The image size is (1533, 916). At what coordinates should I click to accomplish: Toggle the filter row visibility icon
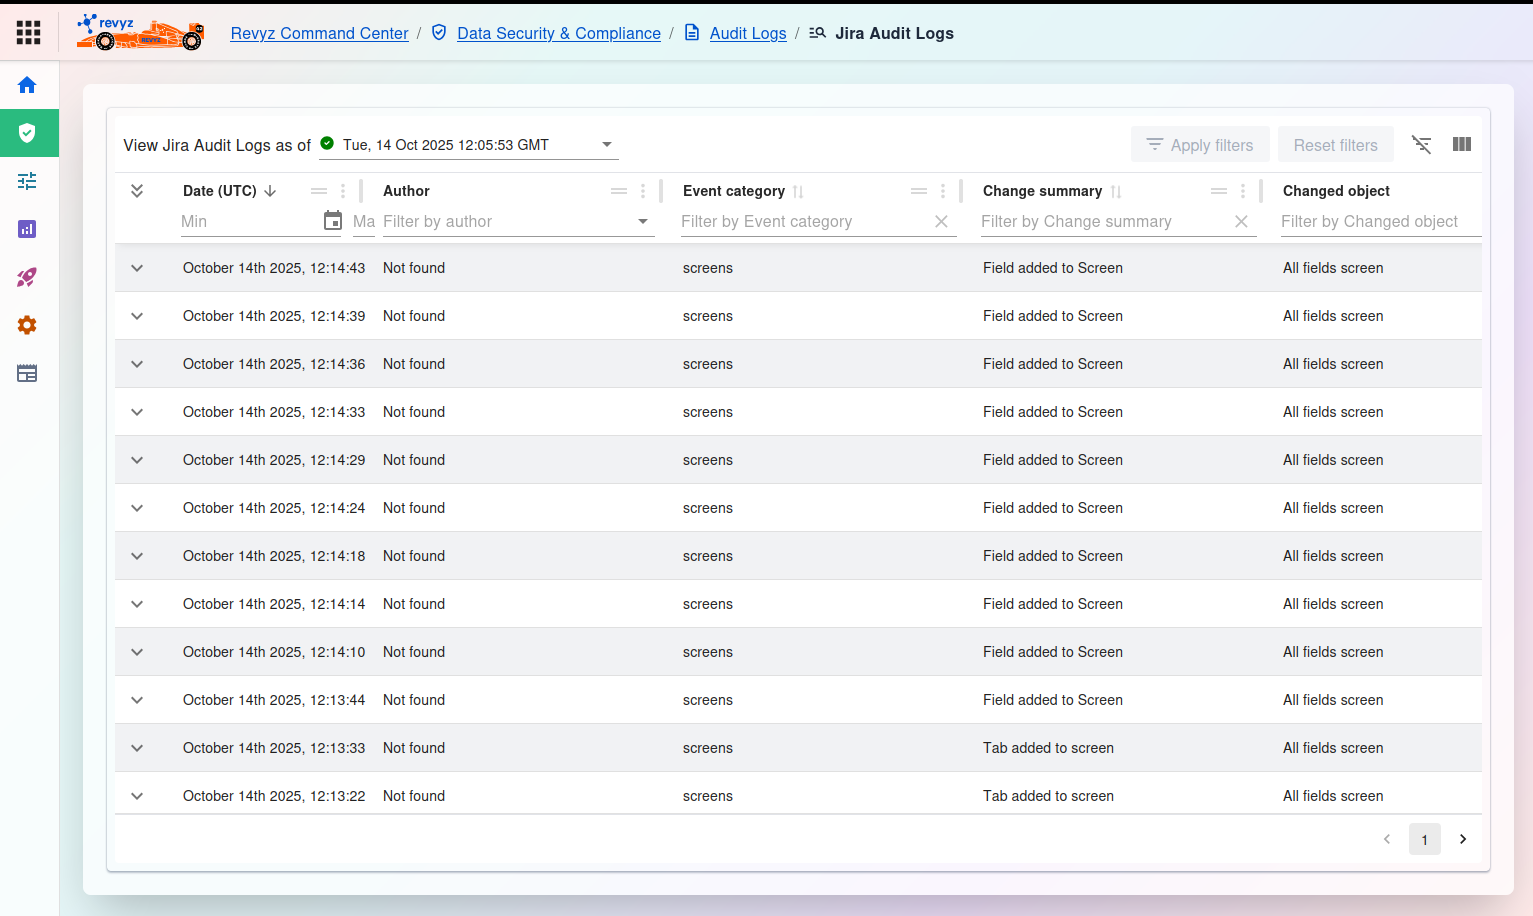(1421, 145)
